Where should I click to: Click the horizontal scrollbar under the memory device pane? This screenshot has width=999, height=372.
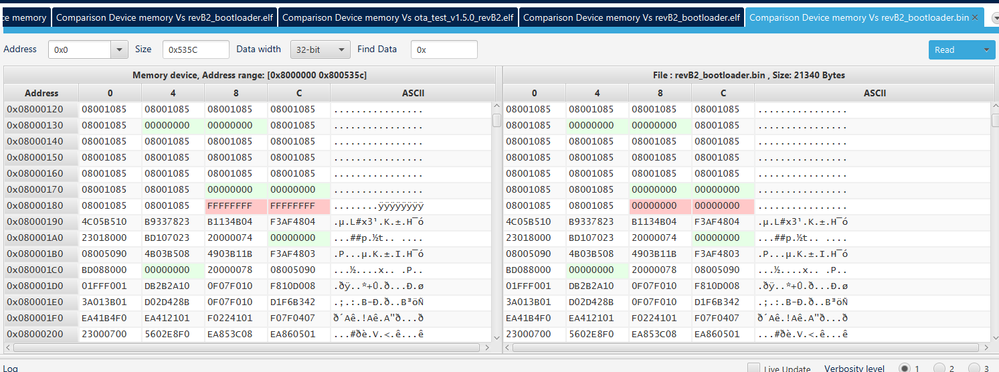247,347
